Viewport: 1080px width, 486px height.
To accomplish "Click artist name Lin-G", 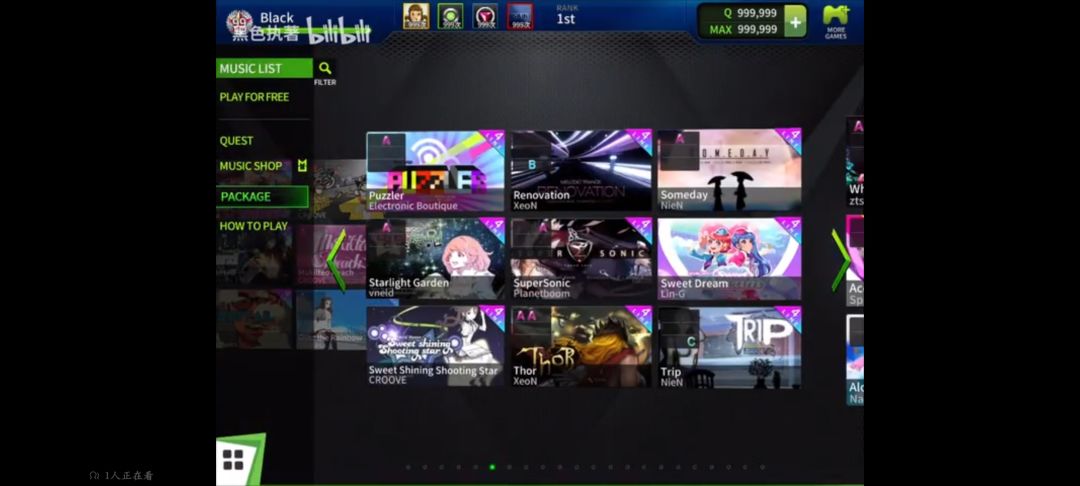I will [673, 293].
